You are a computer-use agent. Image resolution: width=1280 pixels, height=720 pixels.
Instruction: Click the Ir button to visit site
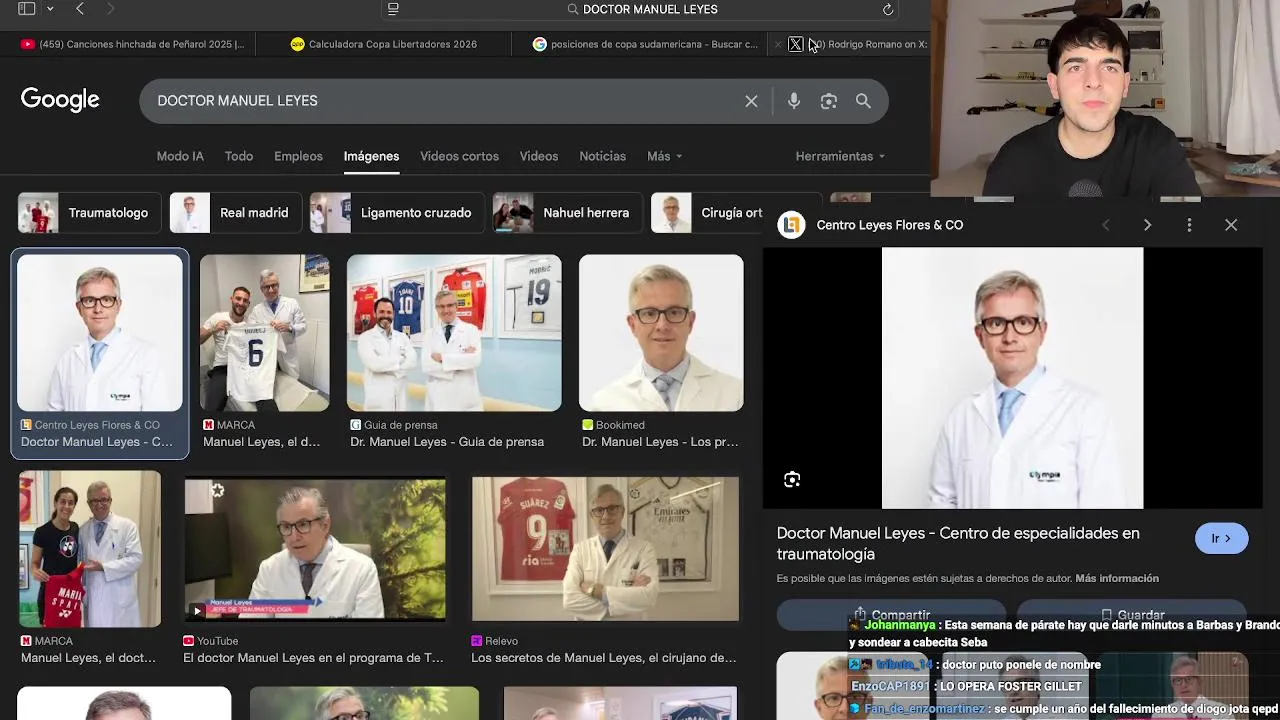coord(1221,538)
